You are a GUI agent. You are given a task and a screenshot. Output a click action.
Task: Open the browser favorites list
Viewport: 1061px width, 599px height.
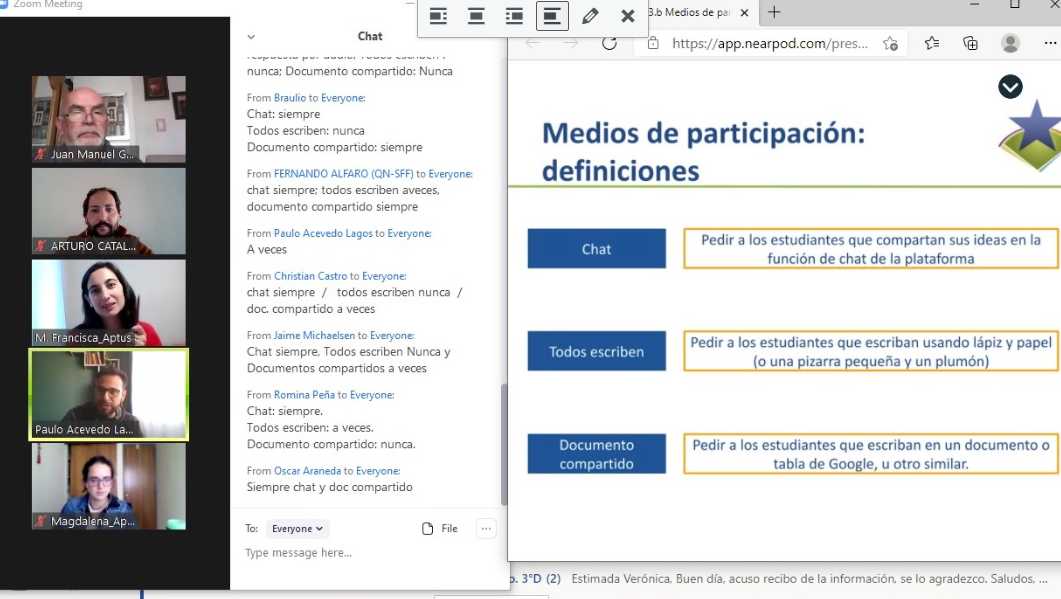[x=932, y=43]
